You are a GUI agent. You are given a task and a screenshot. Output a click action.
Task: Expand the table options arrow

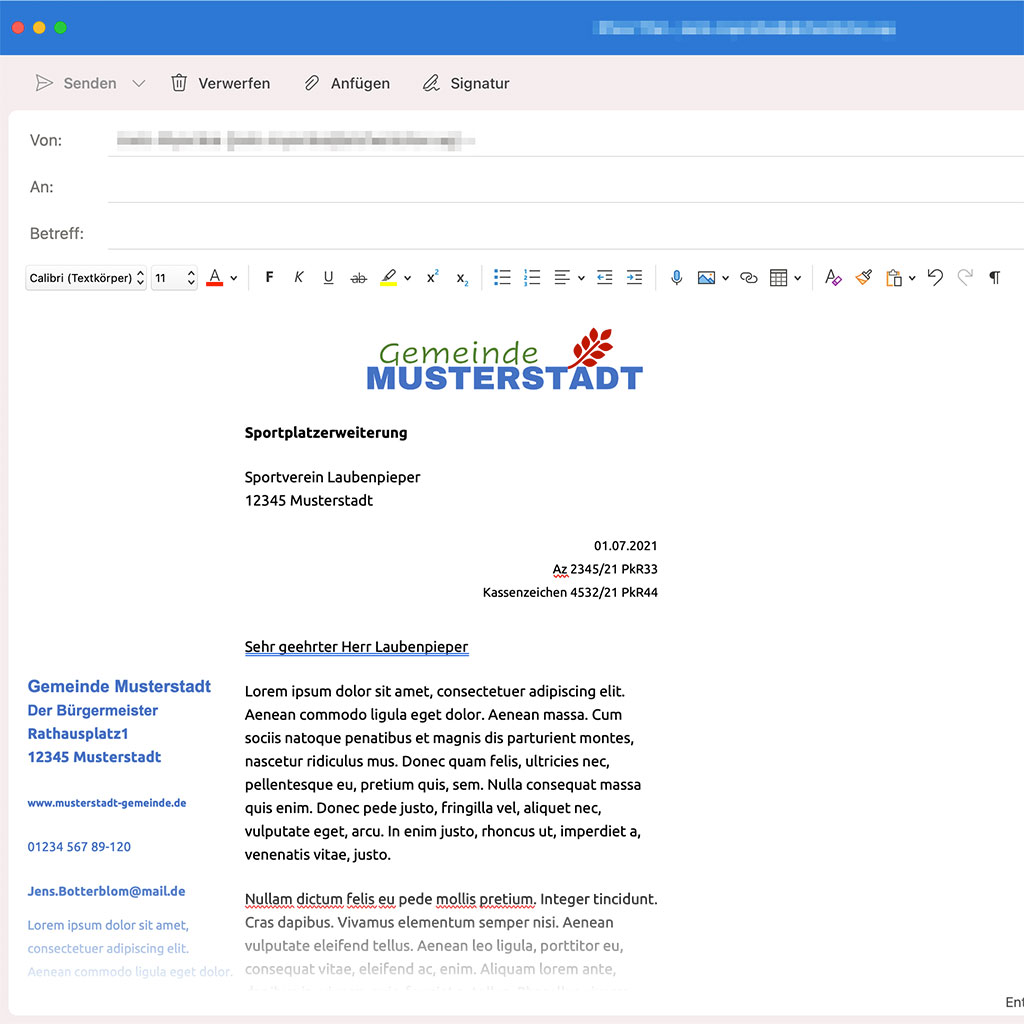point(797,278)
